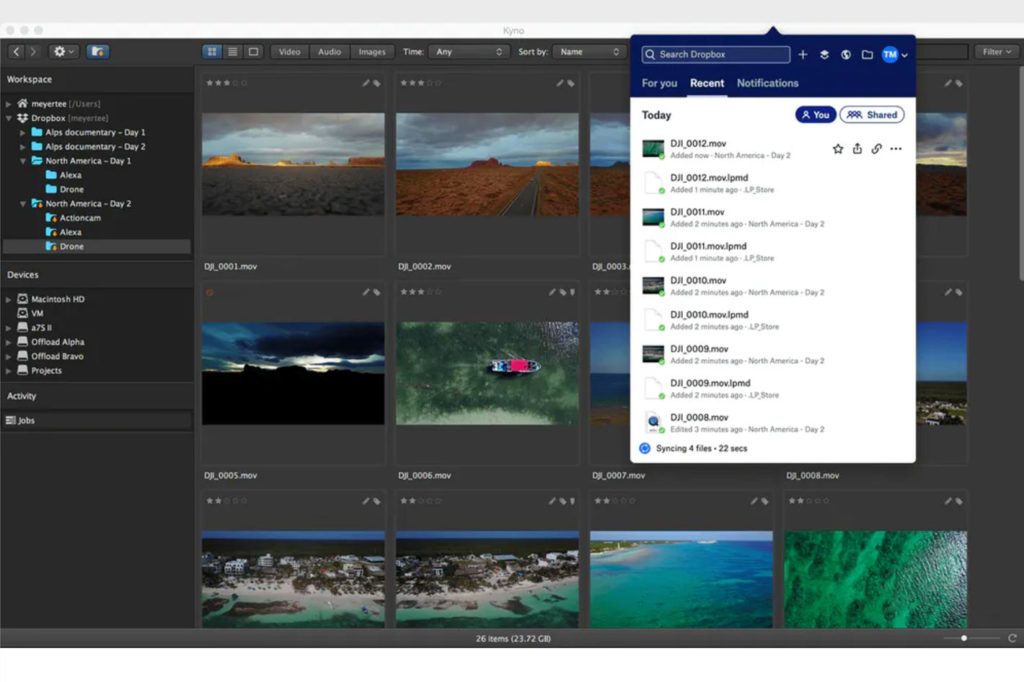
Task: Select the Shared filter pill
Action: 872,115
